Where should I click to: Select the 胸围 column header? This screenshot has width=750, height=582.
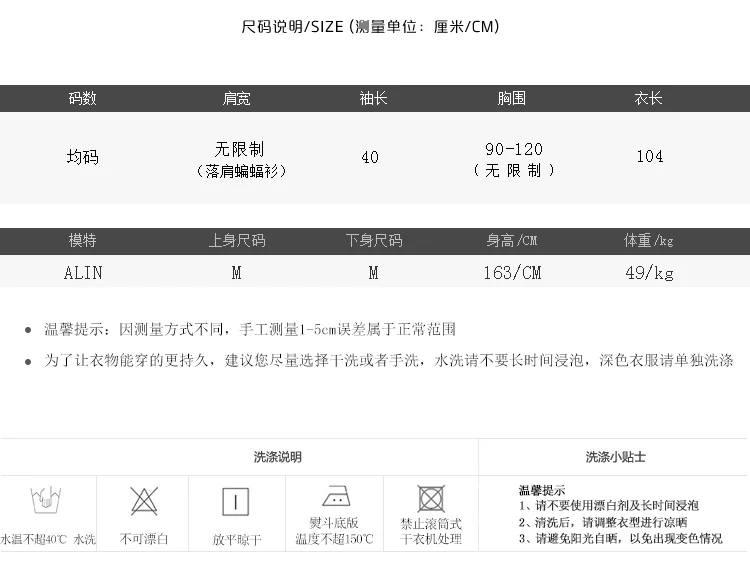coord(511,99)
